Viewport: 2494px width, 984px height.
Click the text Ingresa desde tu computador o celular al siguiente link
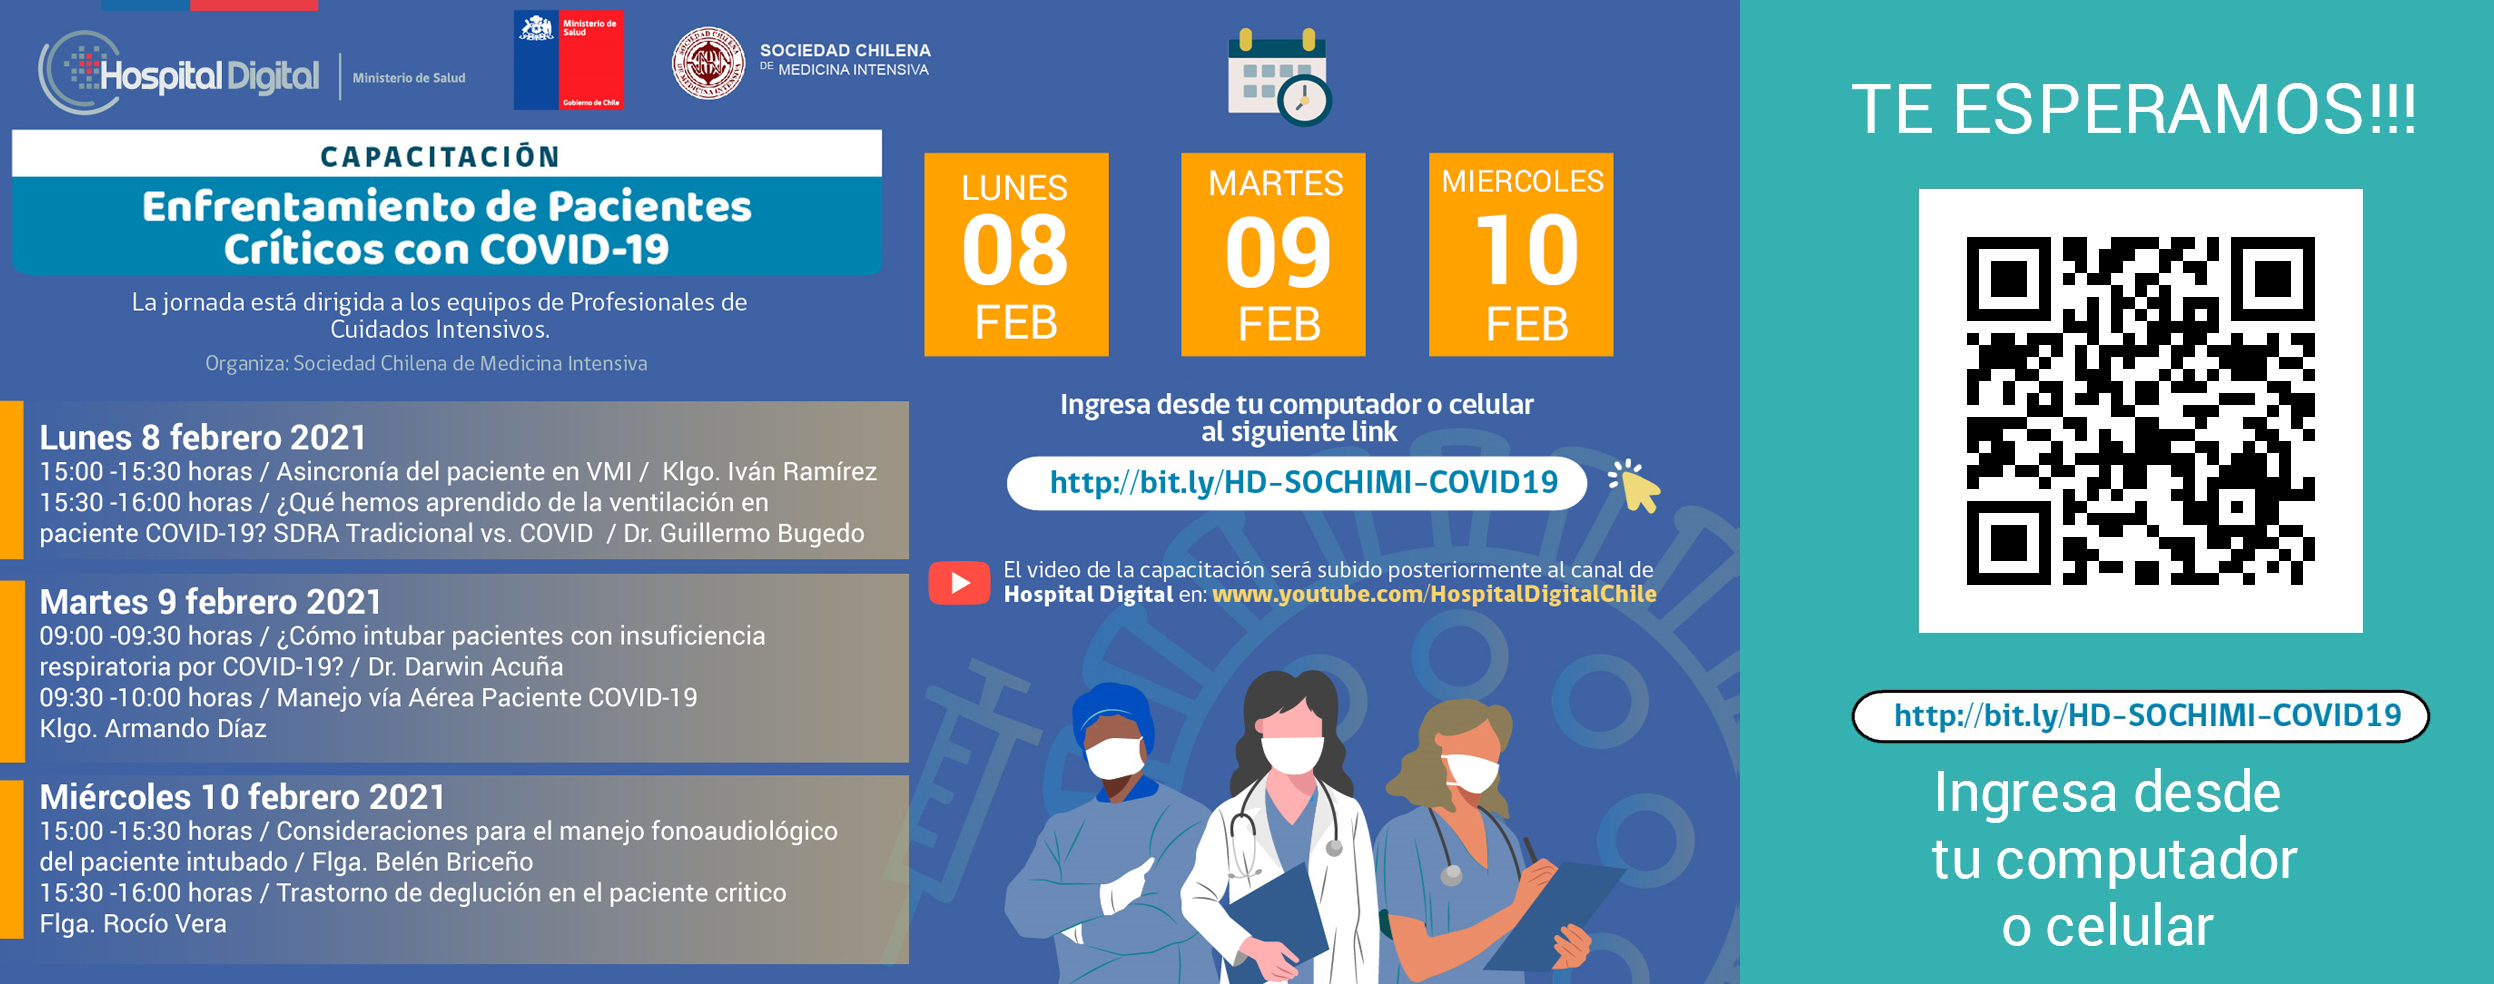point(1297,418)
